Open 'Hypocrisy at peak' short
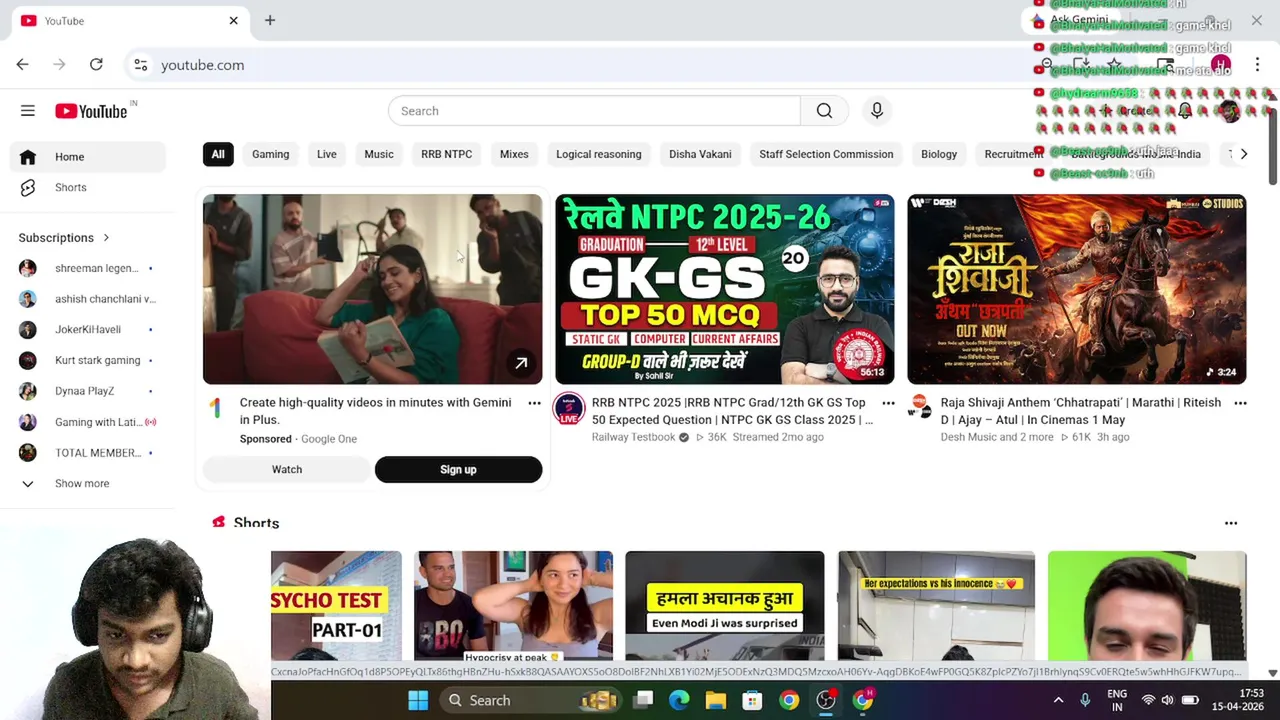Viewport: 1280px width, 720px height. (x=514, y=606)
